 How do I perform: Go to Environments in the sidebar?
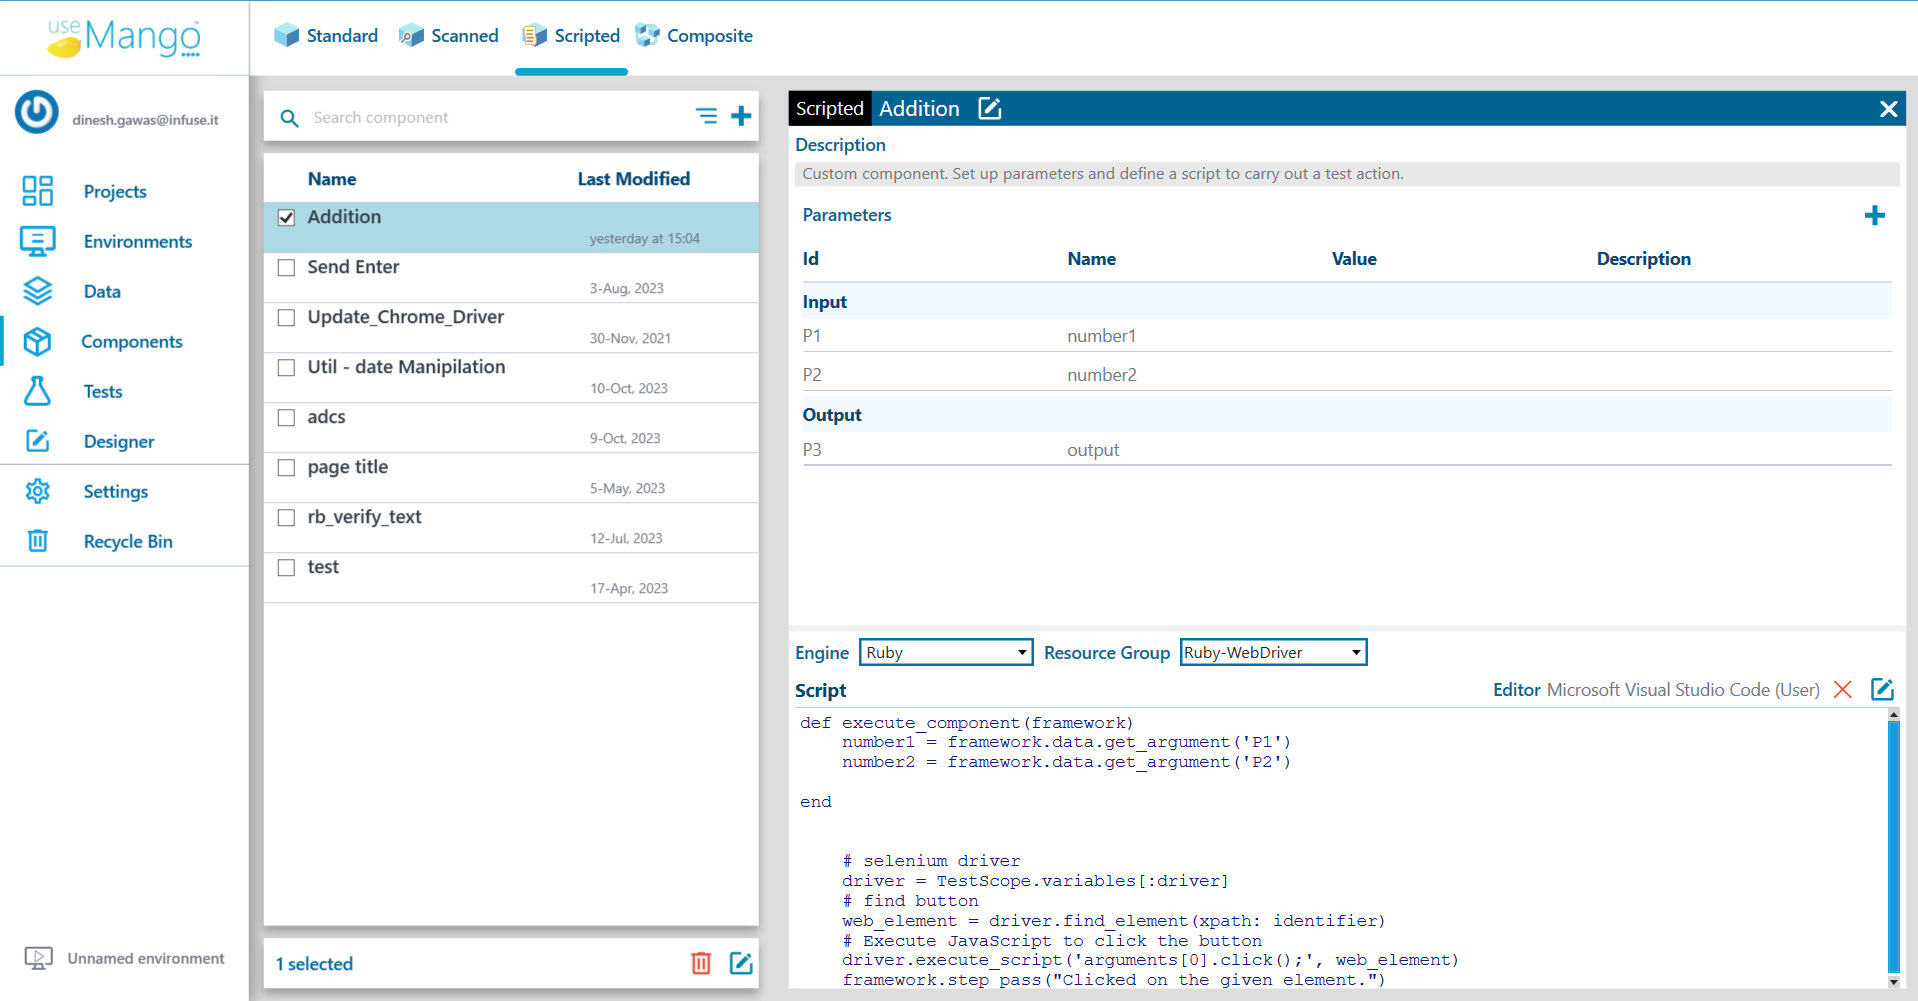pyautogui.click(x=137, y=241)
